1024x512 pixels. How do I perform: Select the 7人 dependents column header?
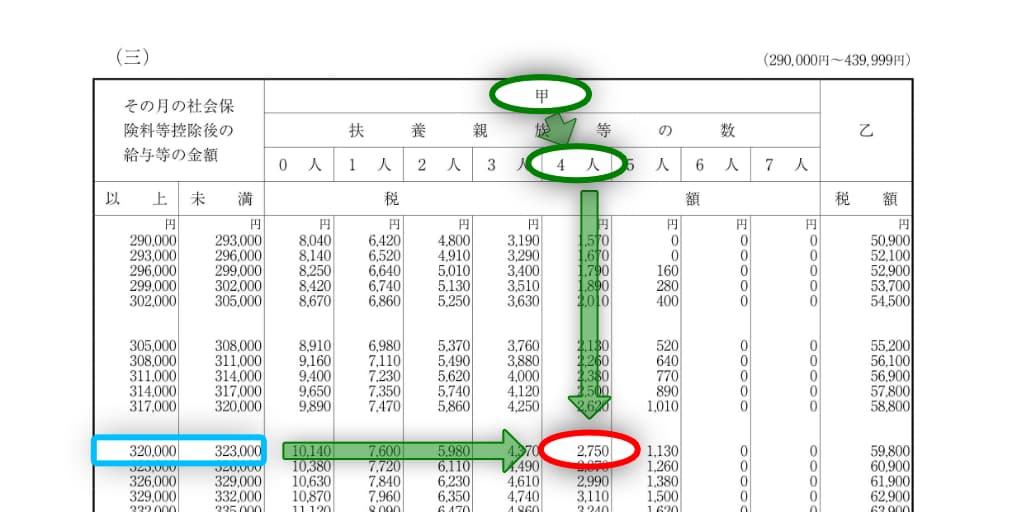[x=786, y=165]
